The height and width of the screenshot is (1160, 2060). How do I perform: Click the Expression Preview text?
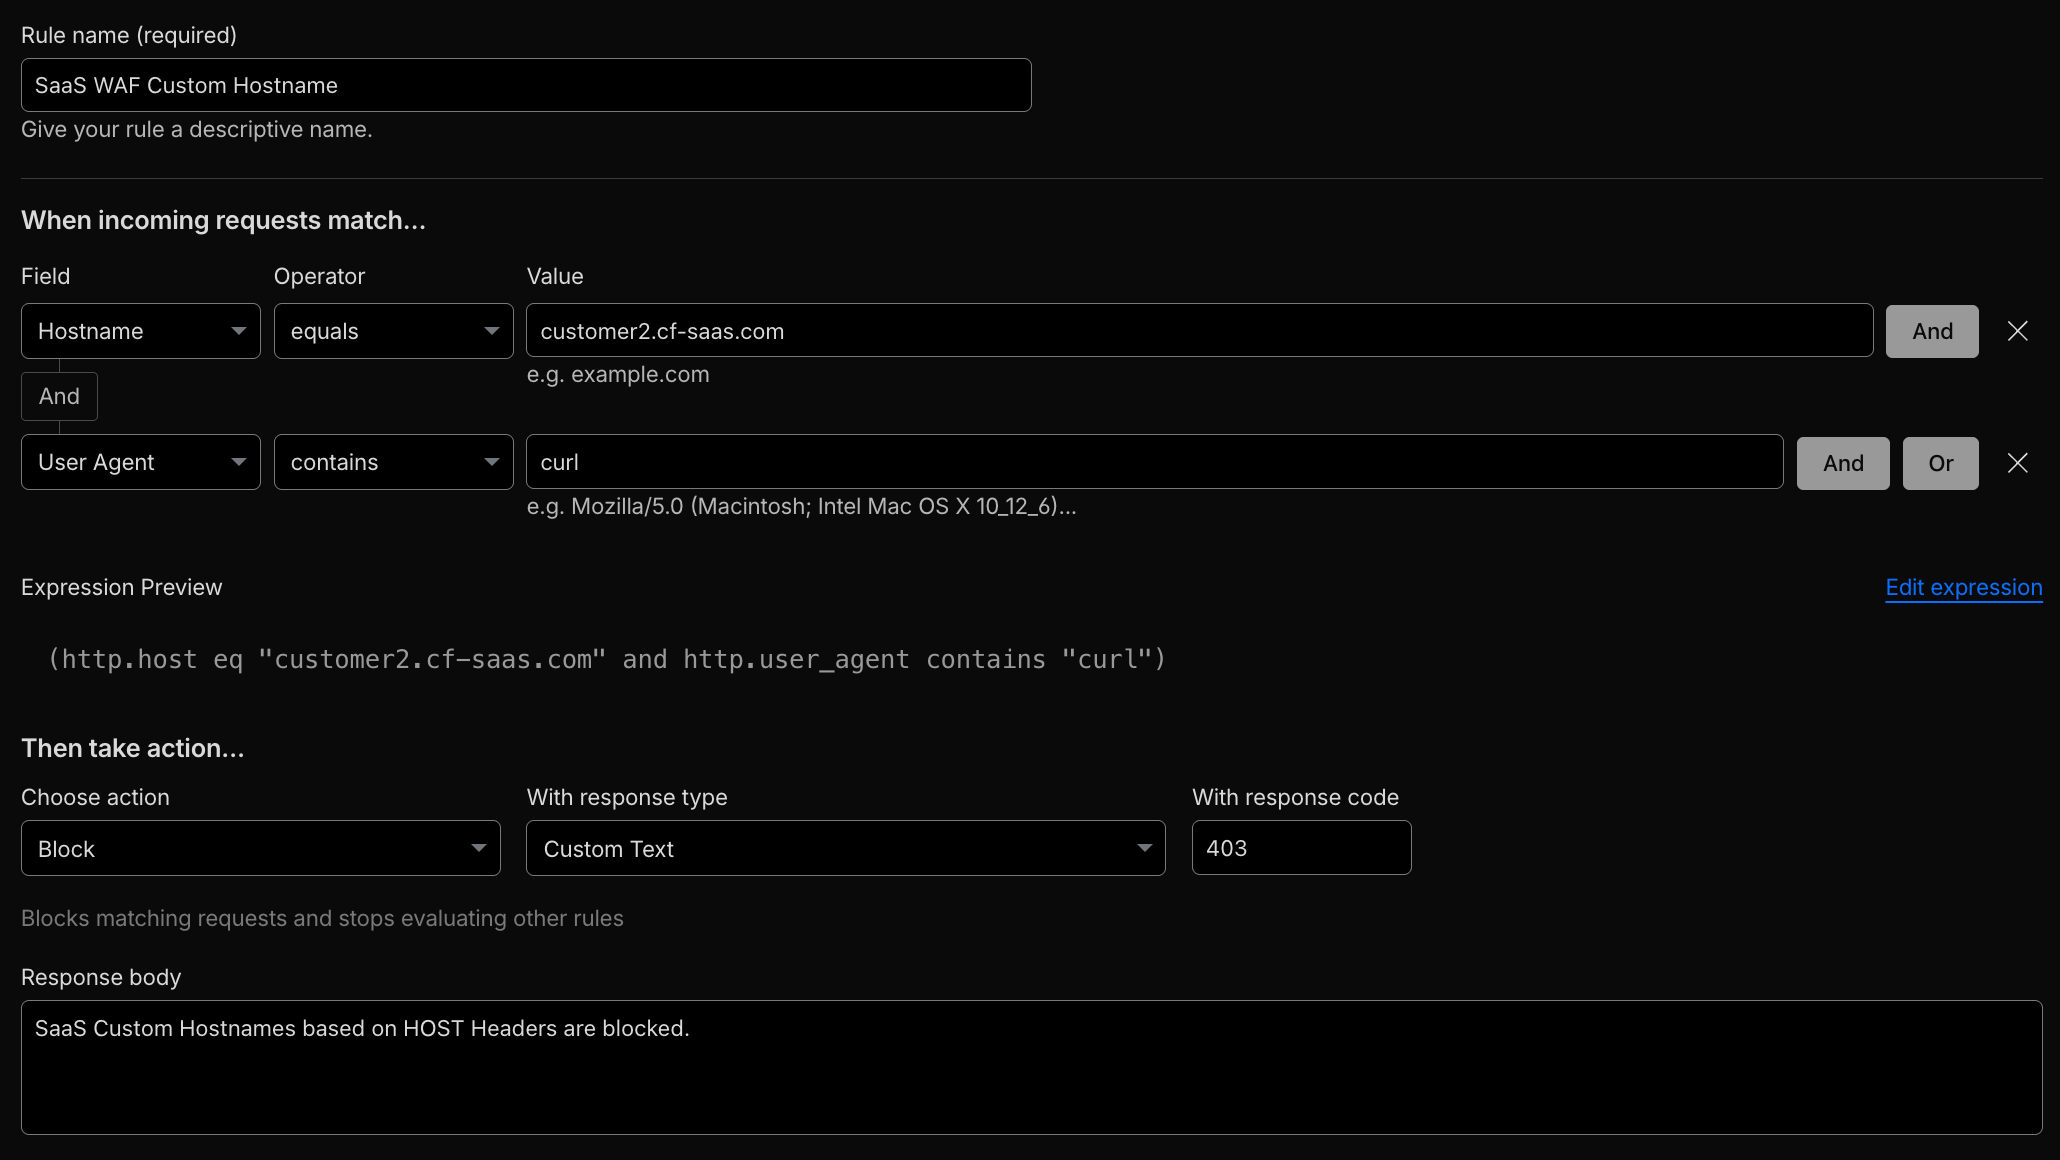[121, 587]
